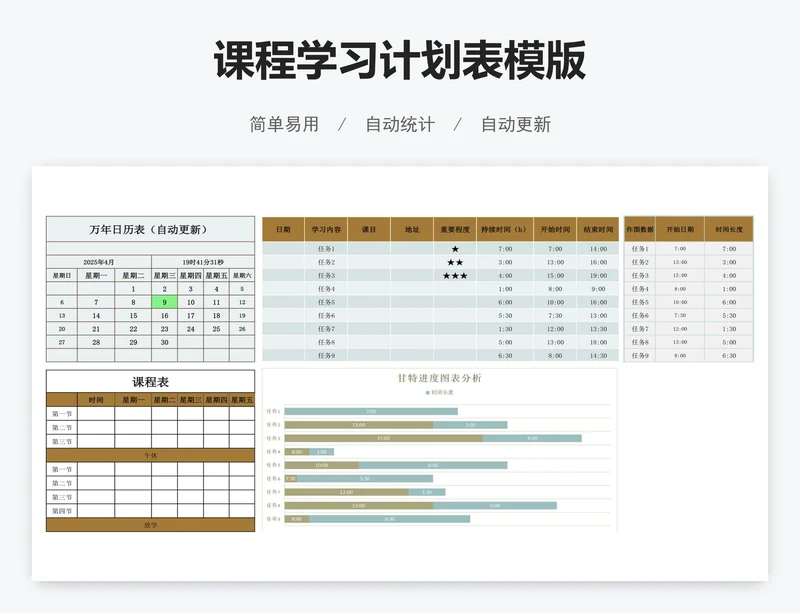
Task: Click the 甘特进度图表分析 chart title
Action: (x=439, y=378)
